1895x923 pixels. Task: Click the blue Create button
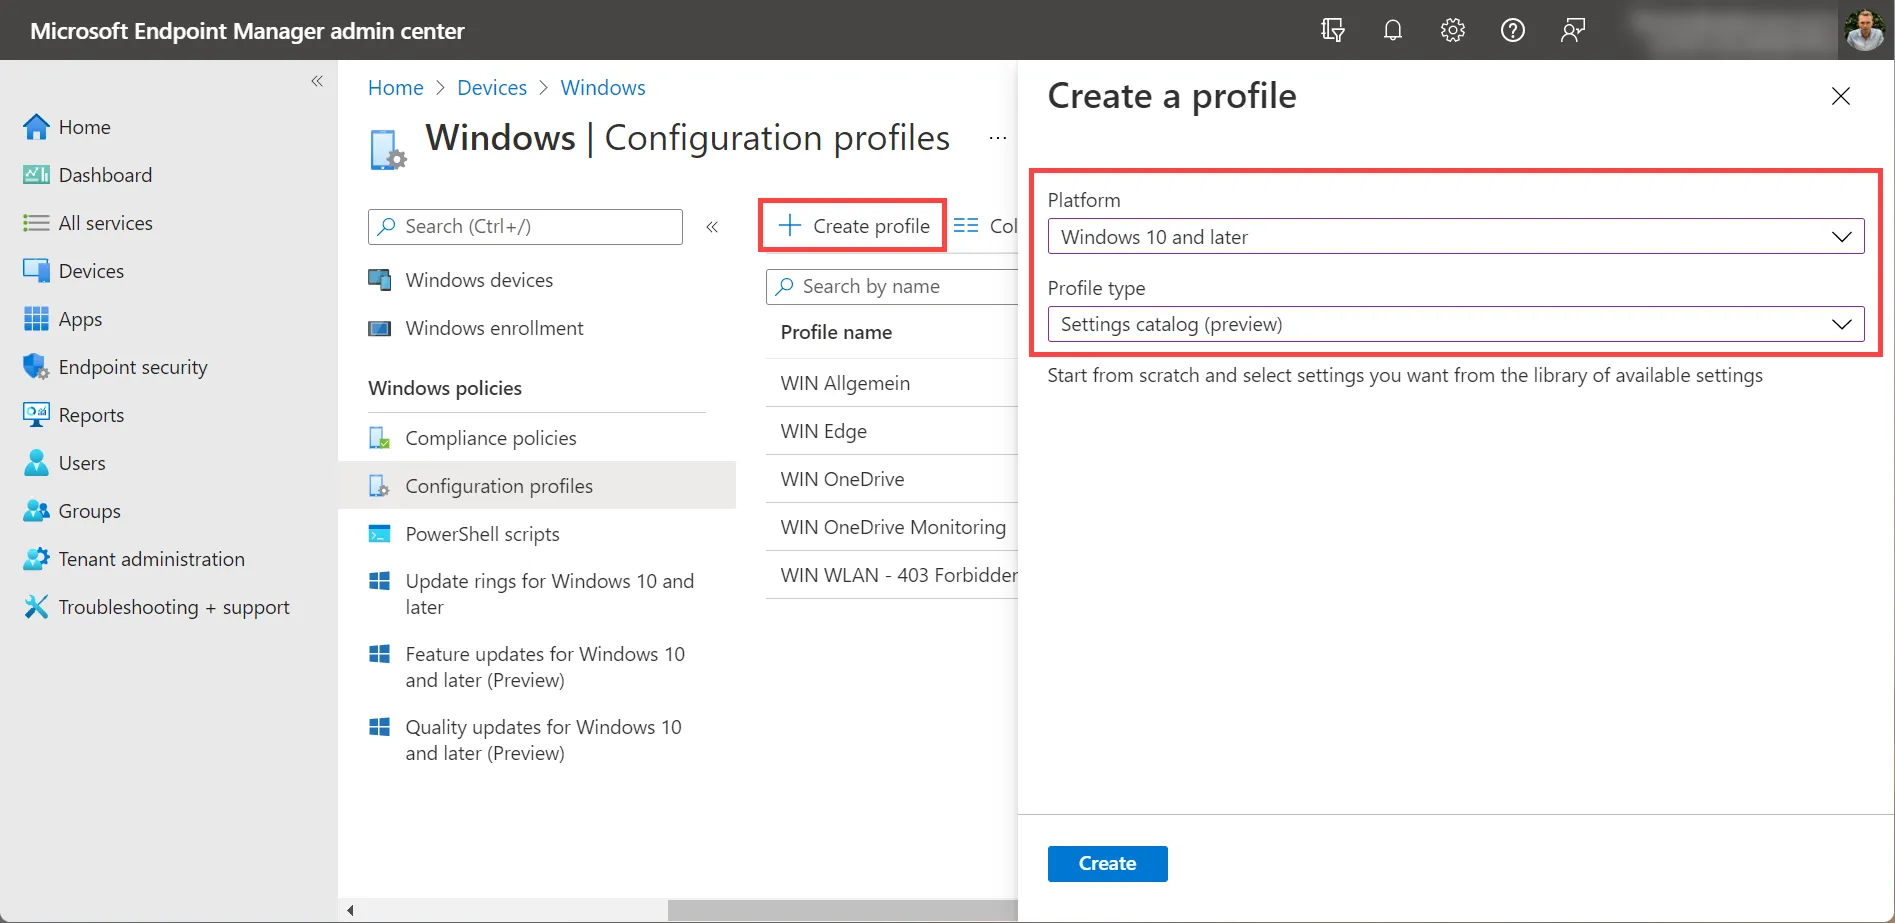click(x=1107, y=864)
